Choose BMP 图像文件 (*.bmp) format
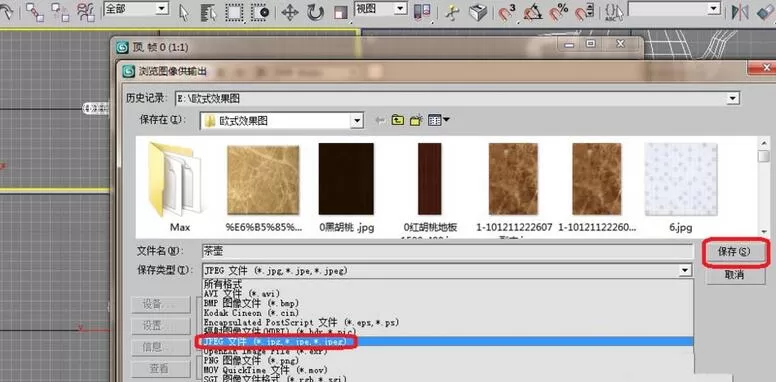The width and height of the screenshot is (776, 382). pos(251,303)
